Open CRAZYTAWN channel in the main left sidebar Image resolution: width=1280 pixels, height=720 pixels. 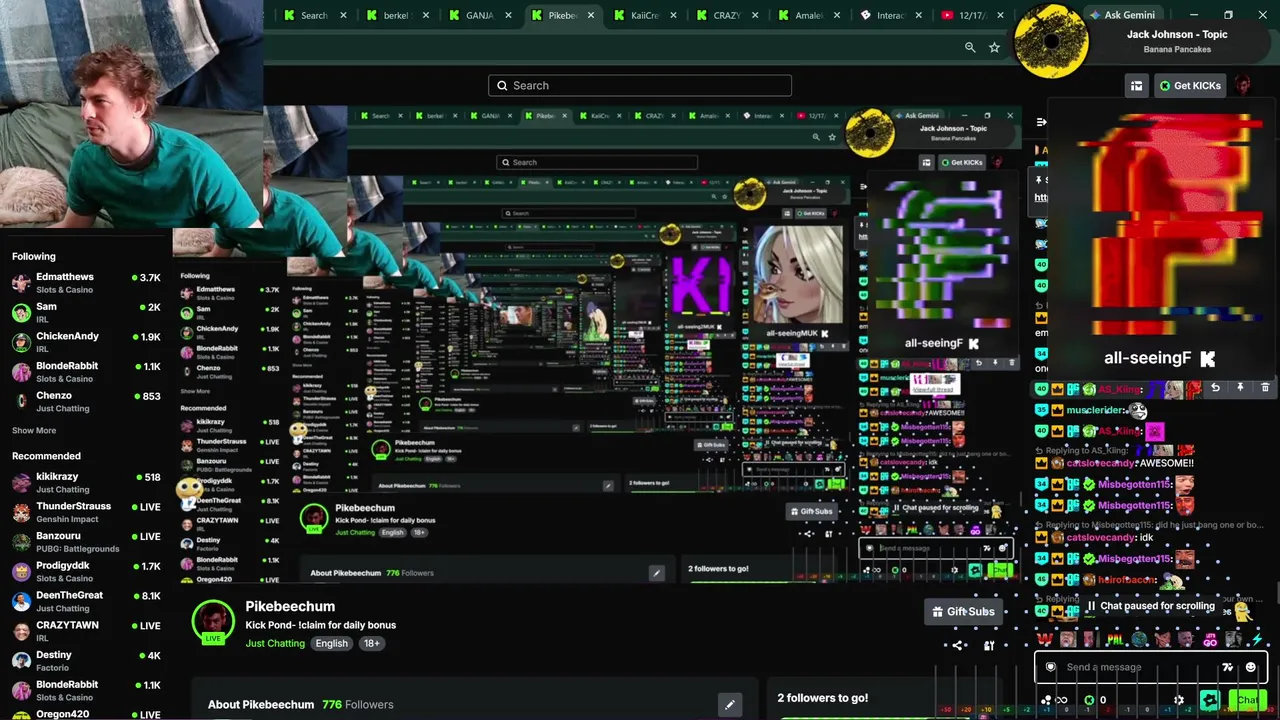tap(86, 631)
